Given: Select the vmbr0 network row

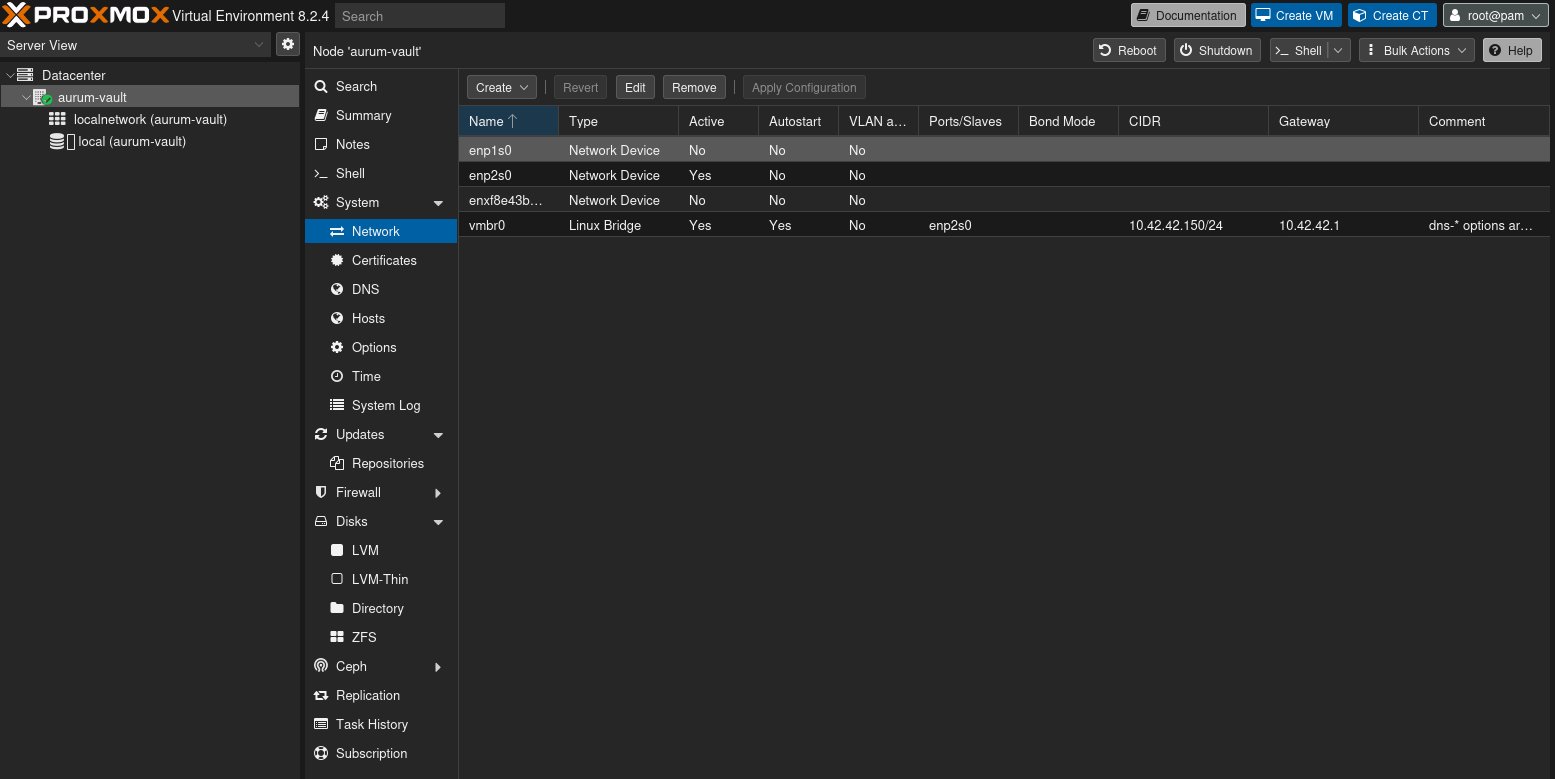Looking at the screenshot, I should [1004, 225].
